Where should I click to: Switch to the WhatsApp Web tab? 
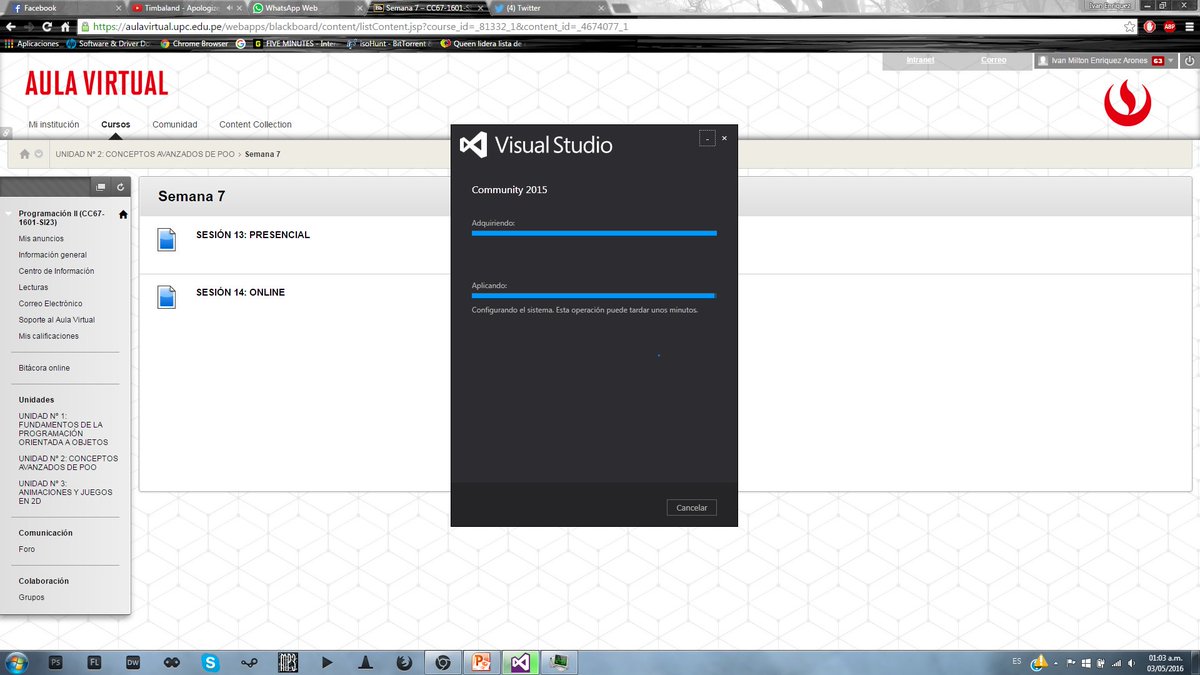click(x=306, y=8)
